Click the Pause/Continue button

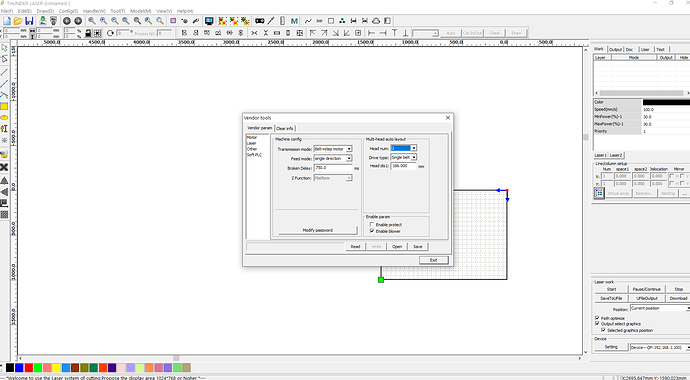(x=646, y=289)
